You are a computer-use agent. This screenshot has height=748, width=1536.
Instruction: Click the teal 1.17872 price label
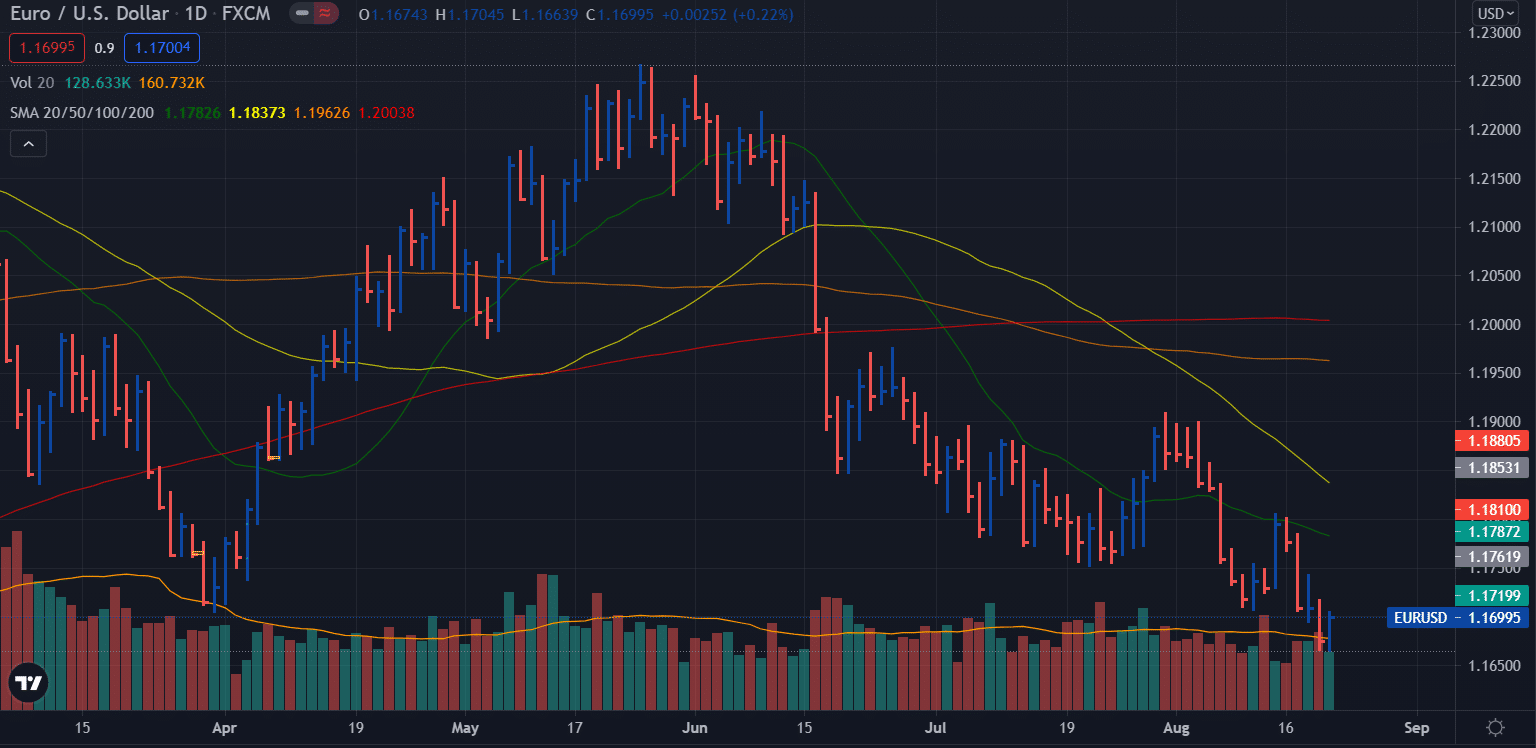(1493, 533)
